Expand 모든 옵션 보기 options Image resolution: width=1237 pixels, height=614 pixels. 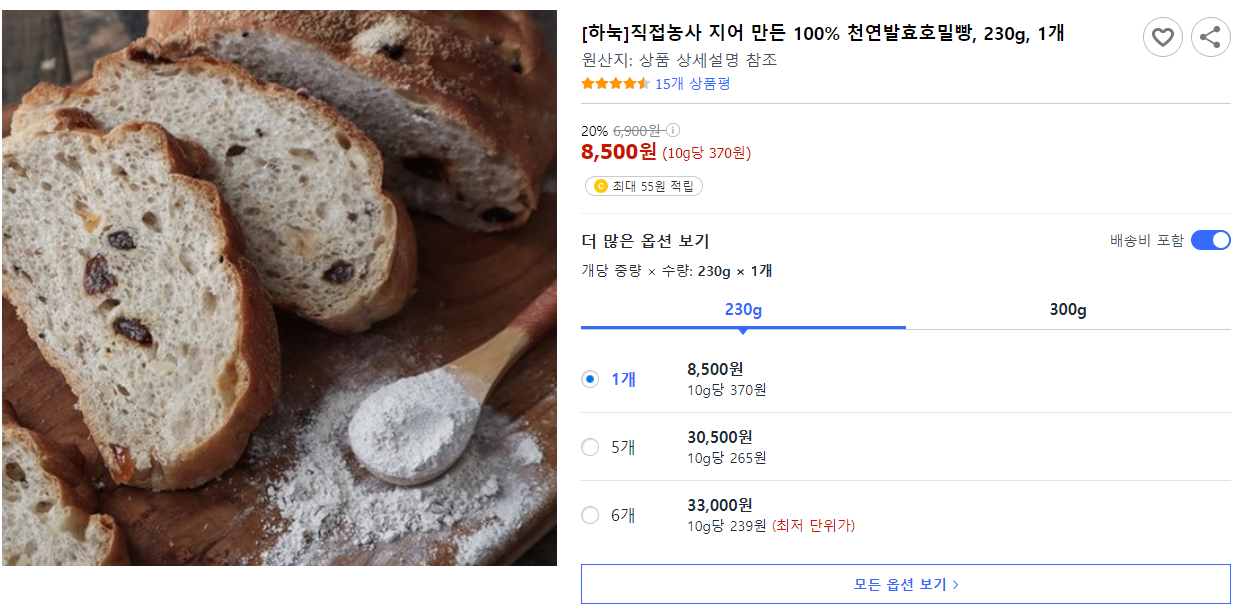906,584
